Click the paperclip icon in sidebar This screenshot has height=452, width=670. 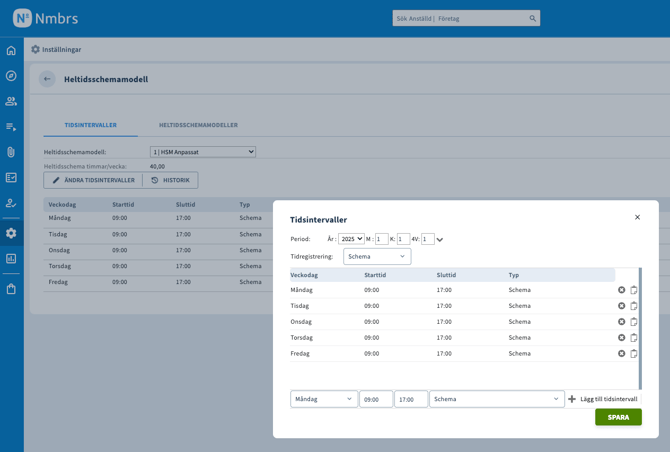pyautogui.click(x=11, y=152)
